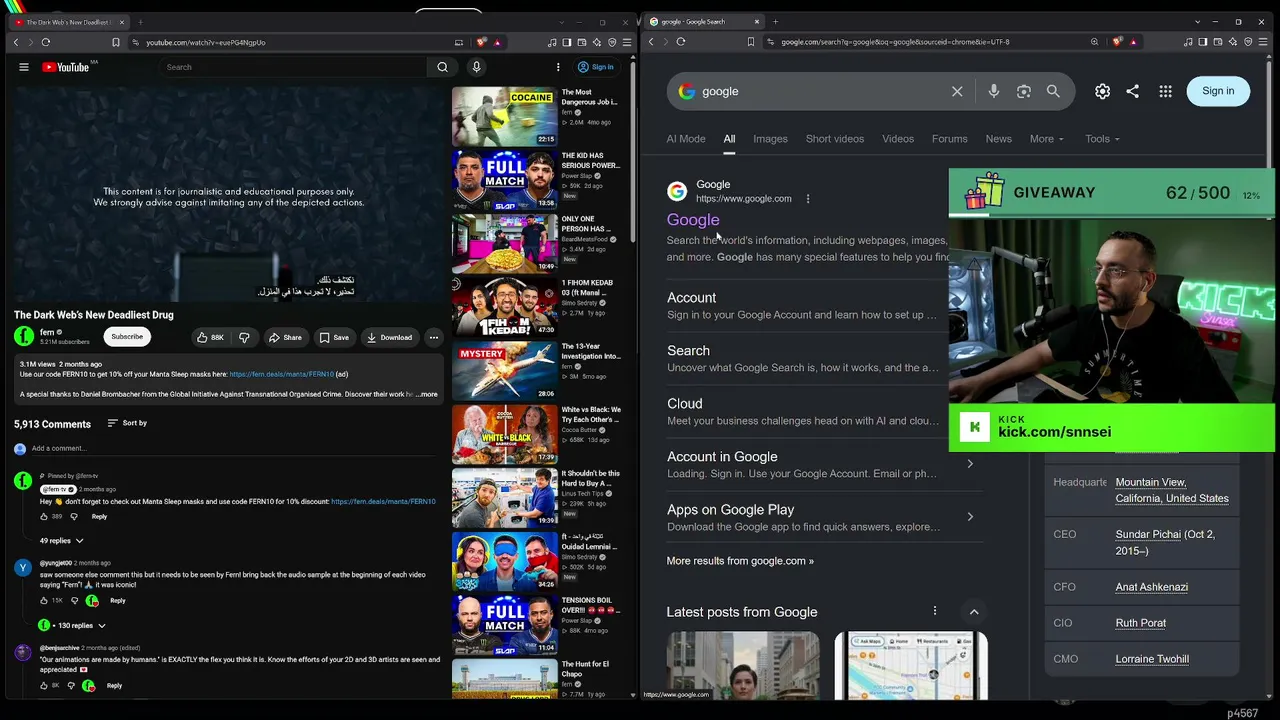Open the Latest posts three-dot menu

tap(935, 611)
